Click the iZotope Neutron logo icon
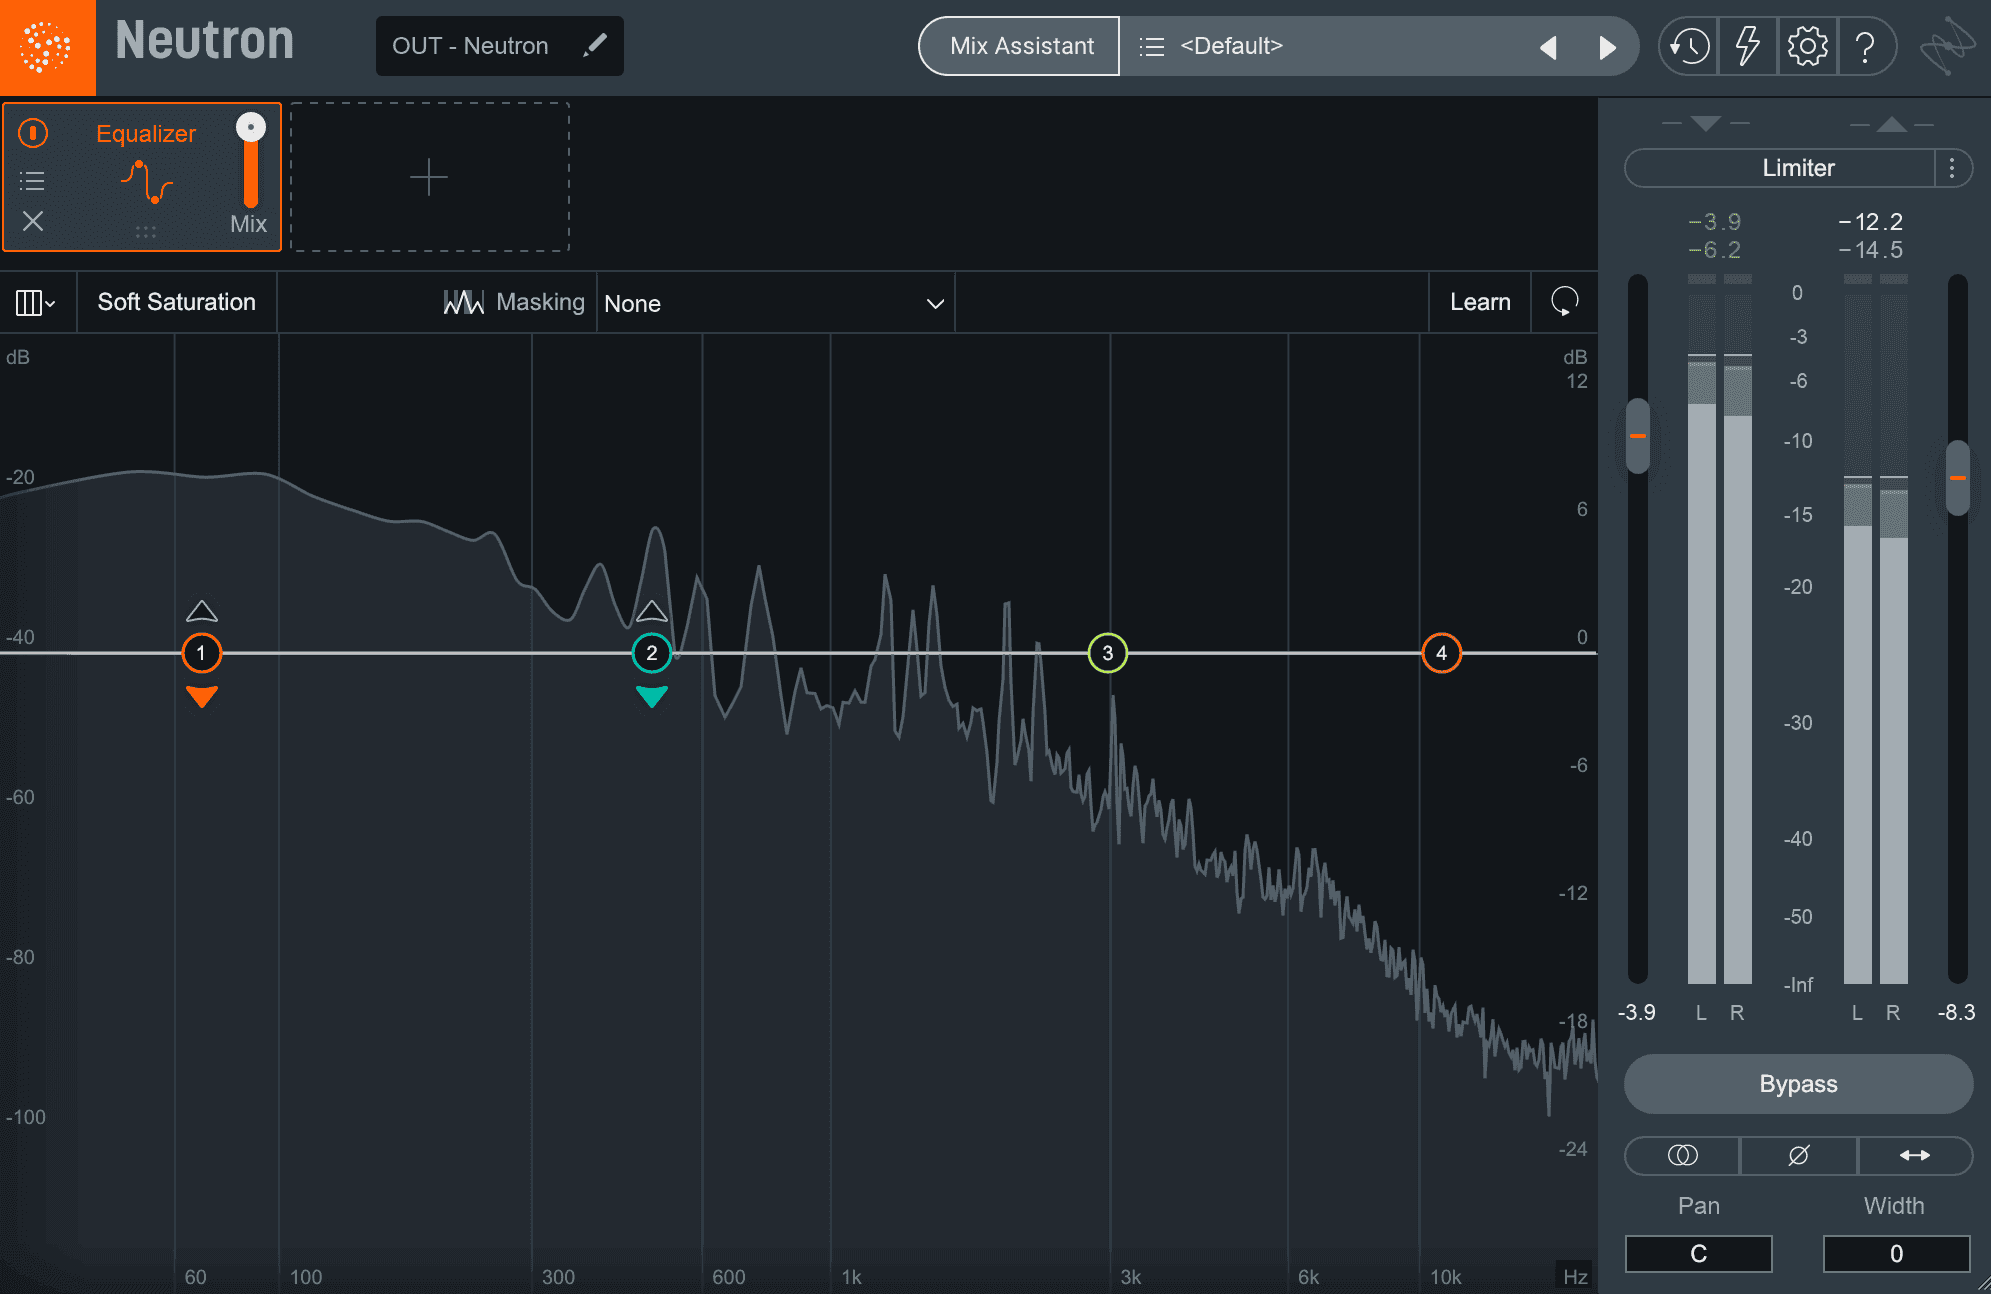 coord(47,47)
